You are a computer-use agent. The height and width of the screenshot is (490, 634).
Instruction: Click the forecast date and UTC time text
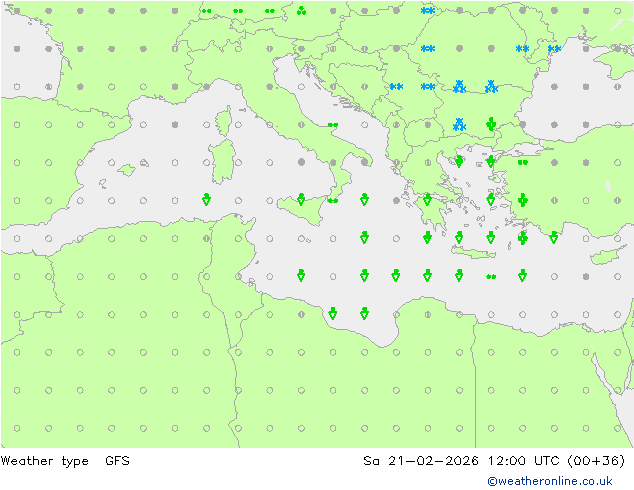tap(494, 461)
